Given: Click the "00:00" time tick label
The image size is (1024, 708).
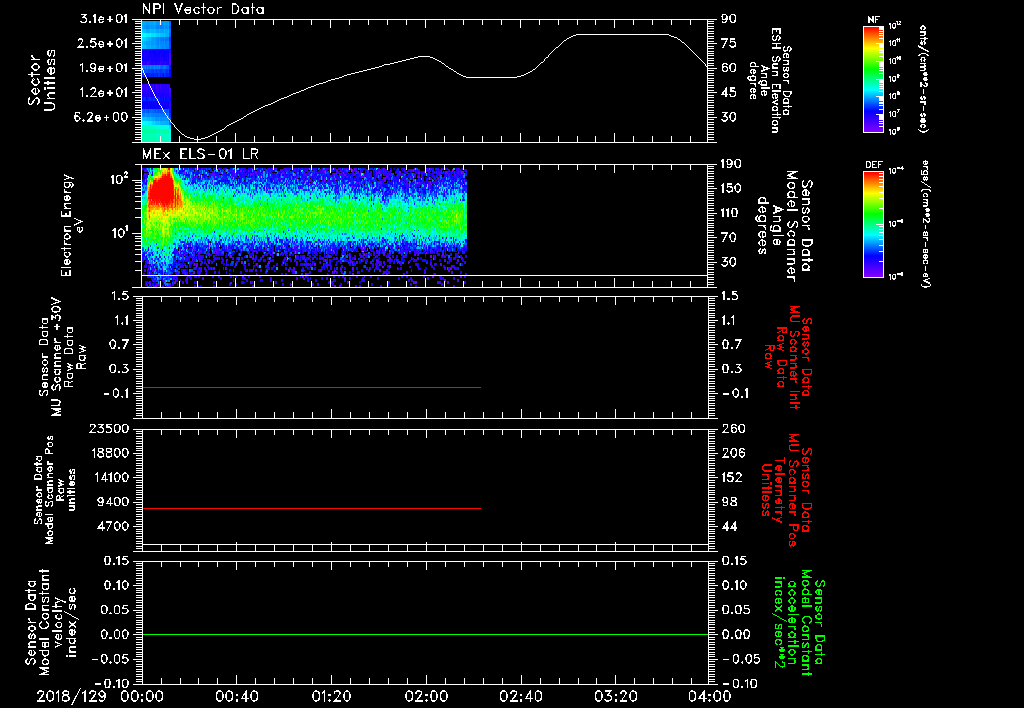Looking at the screenshot, I should click(x=142, y=696).
